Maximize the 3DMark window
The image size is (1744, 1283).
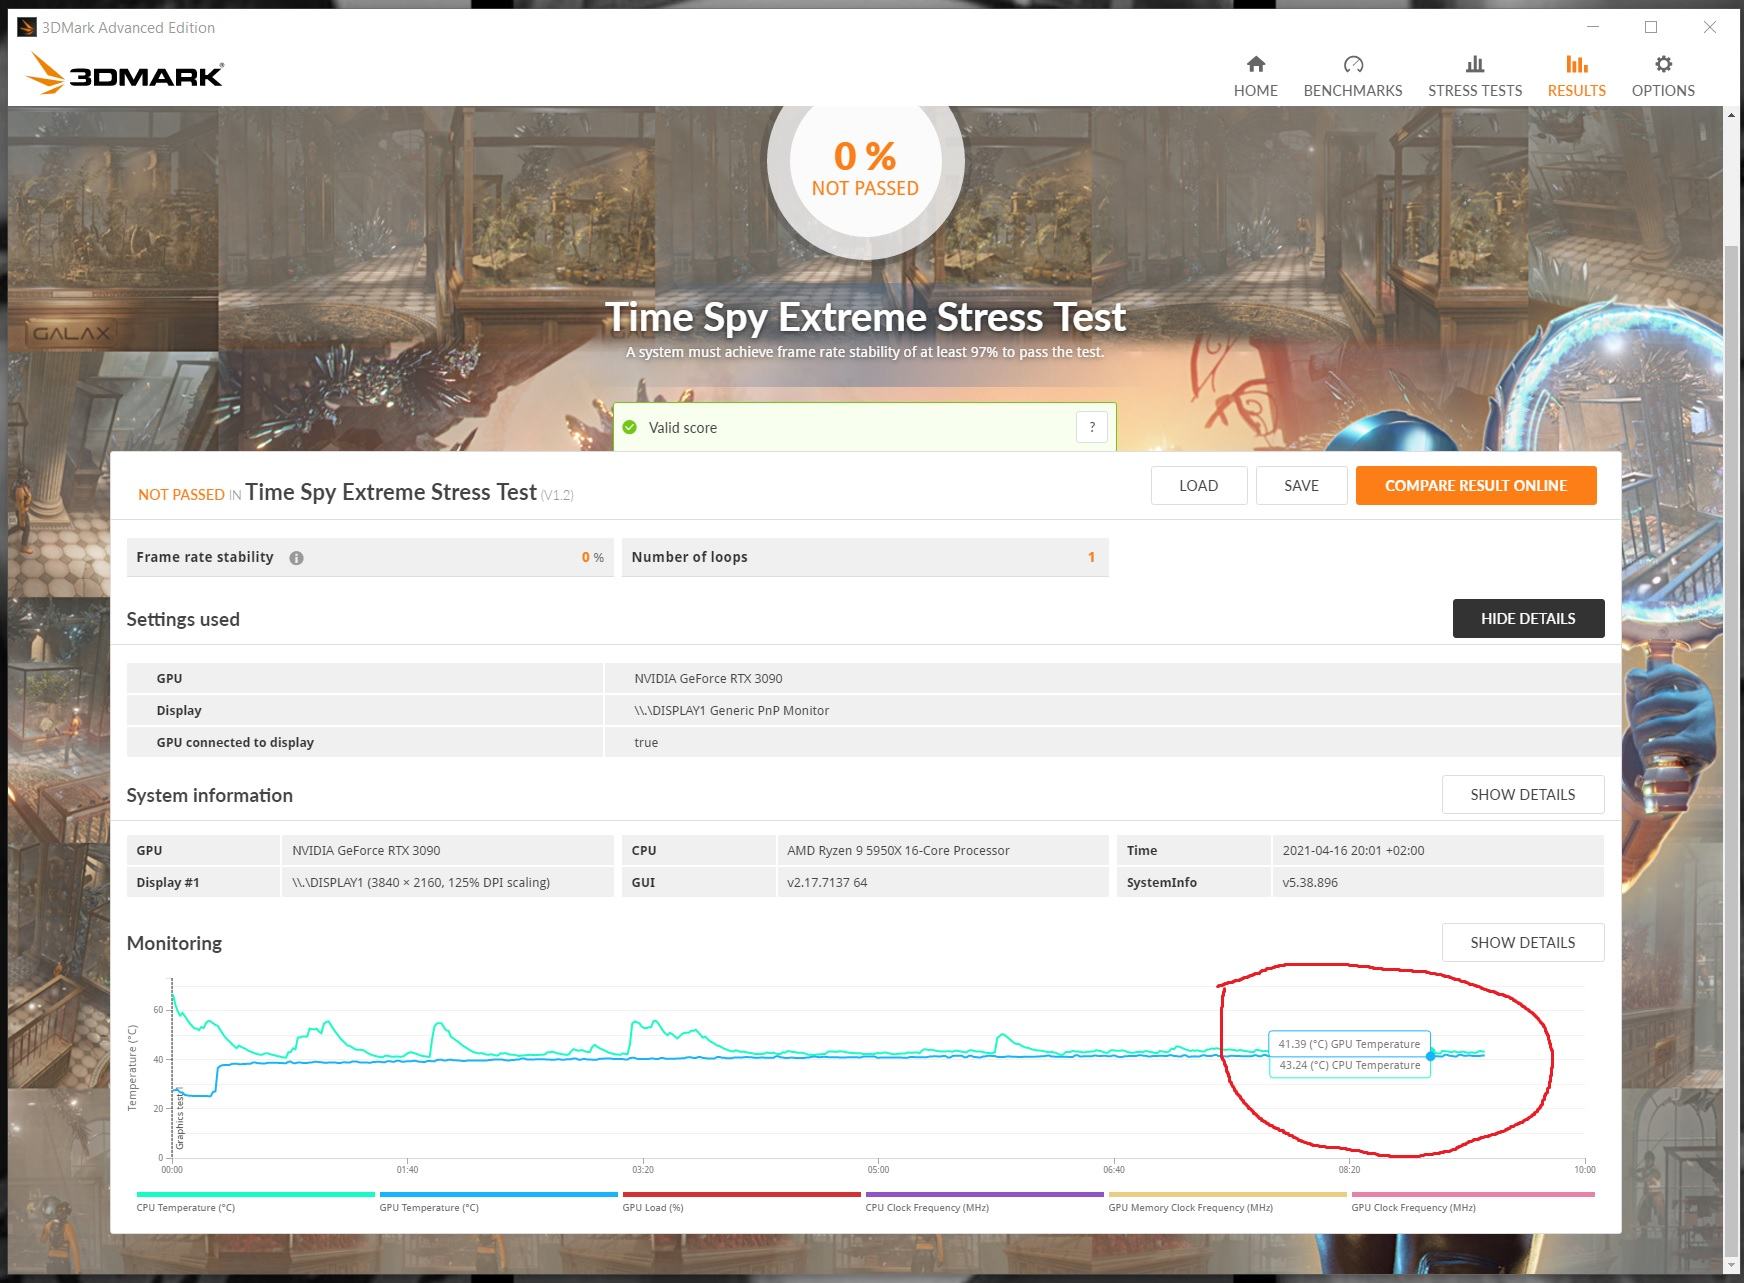[1651, 27]
